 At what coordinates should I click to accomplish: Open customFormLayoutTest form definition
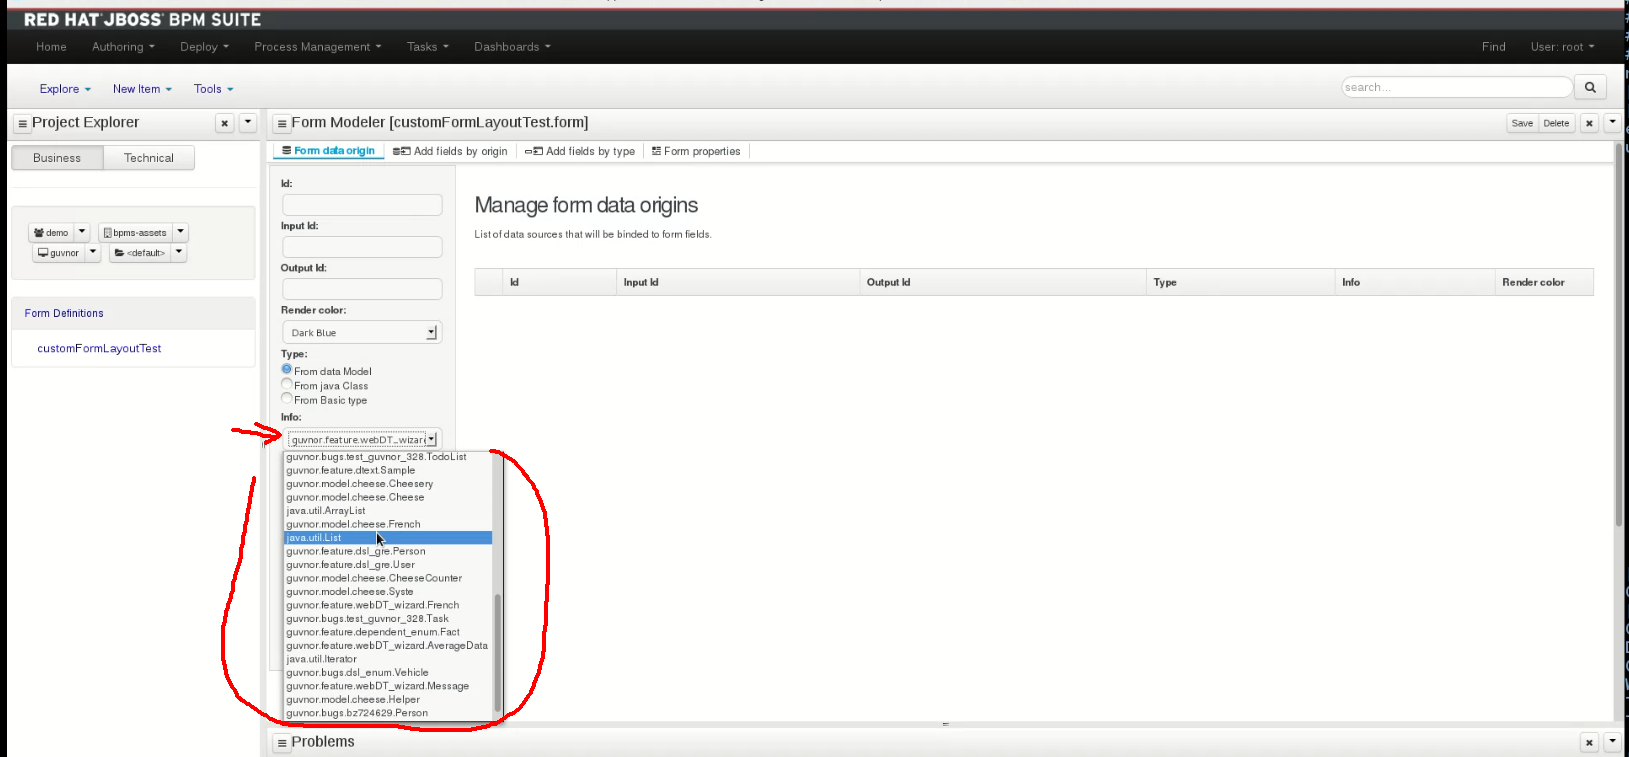[99, 348]
